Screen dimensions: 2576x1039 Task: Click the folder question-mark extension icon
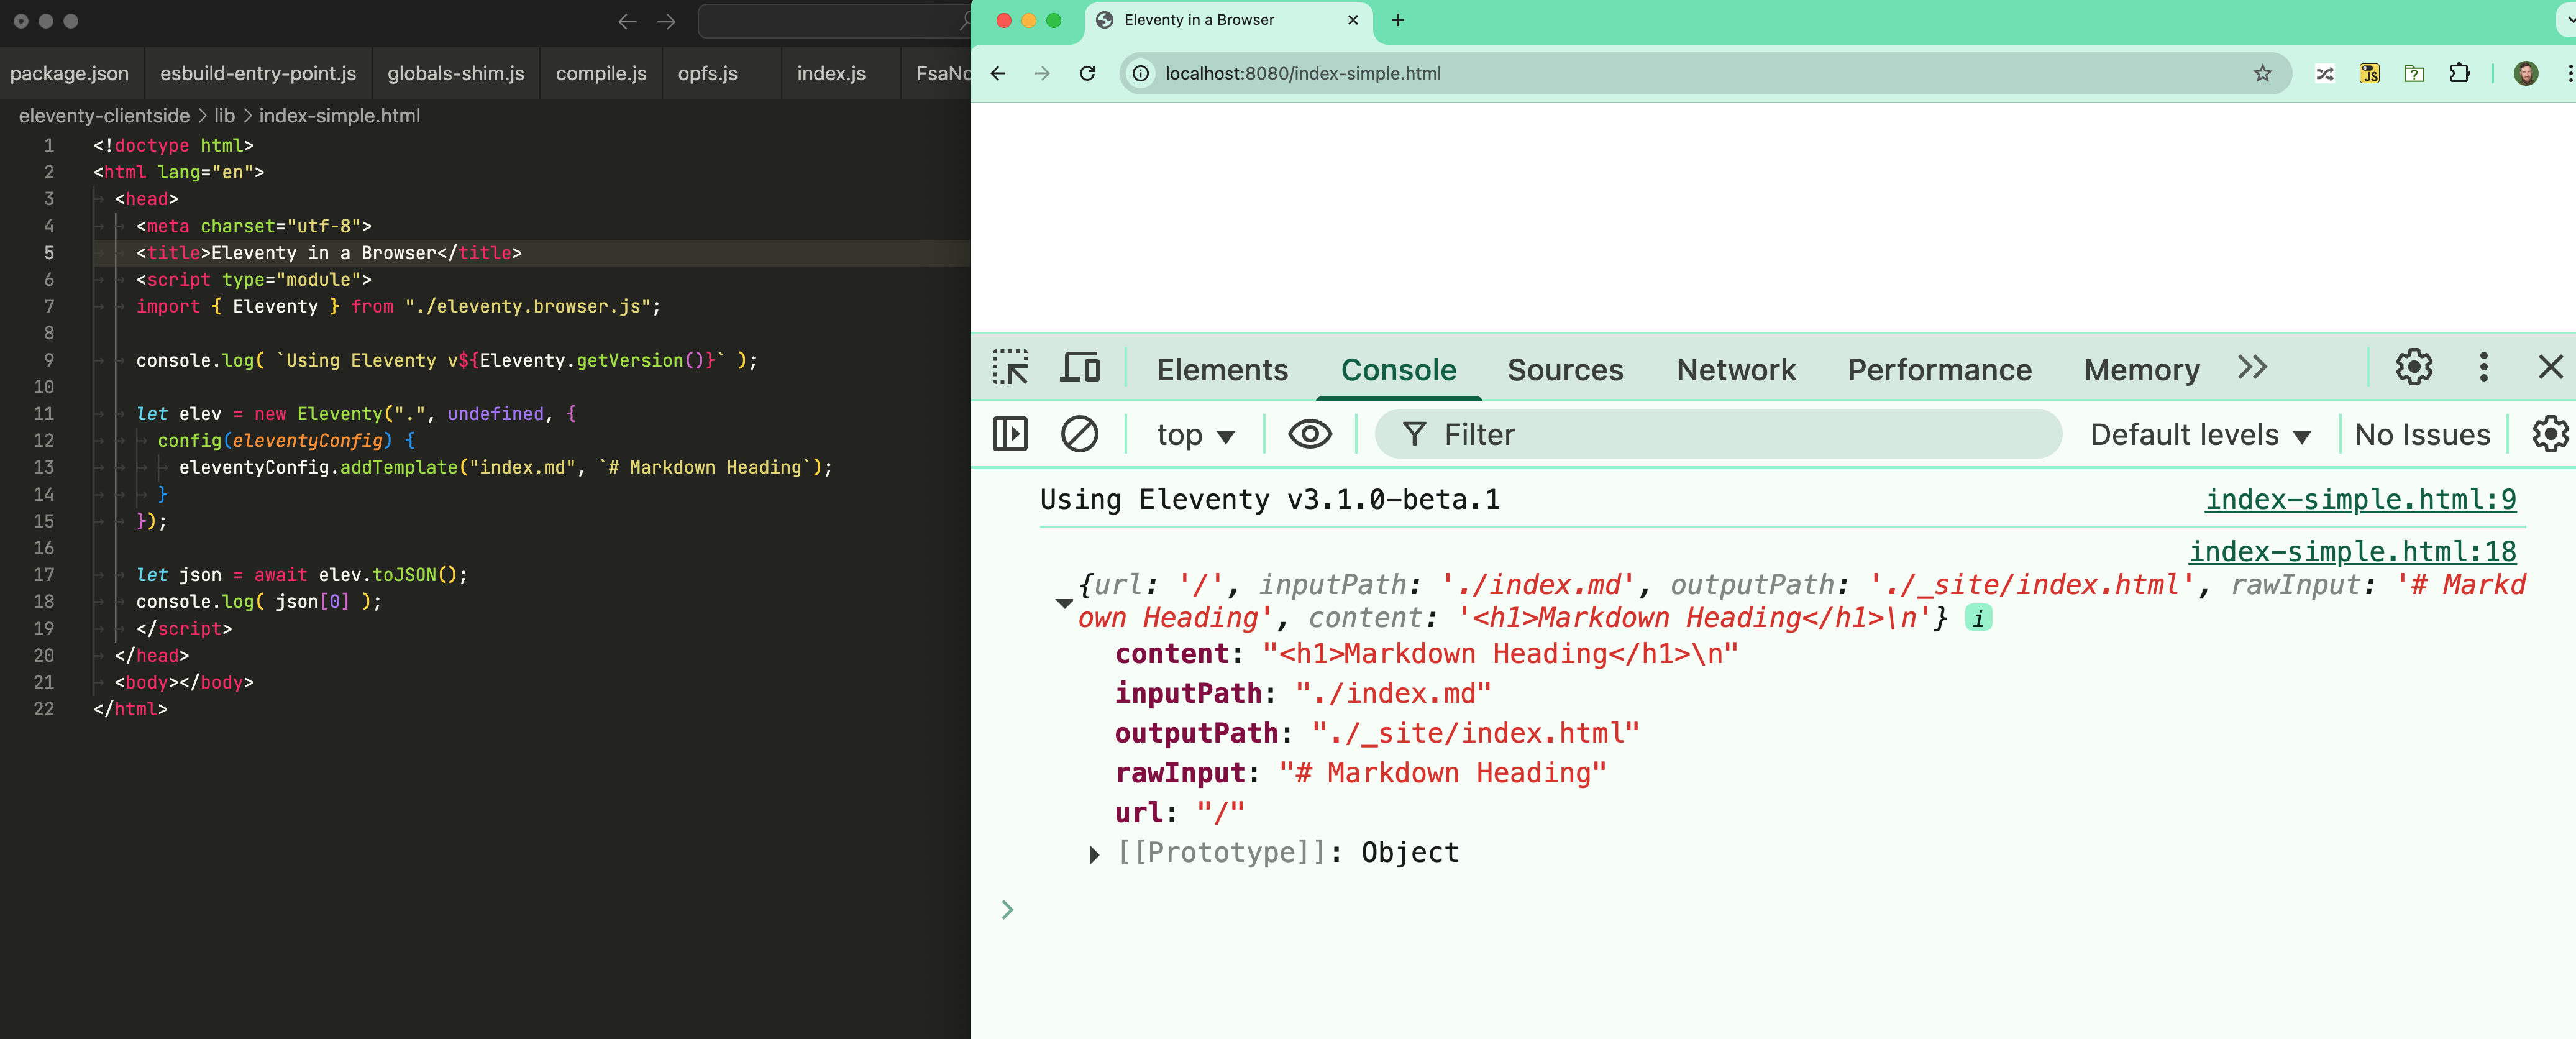tap(2414, 73)
